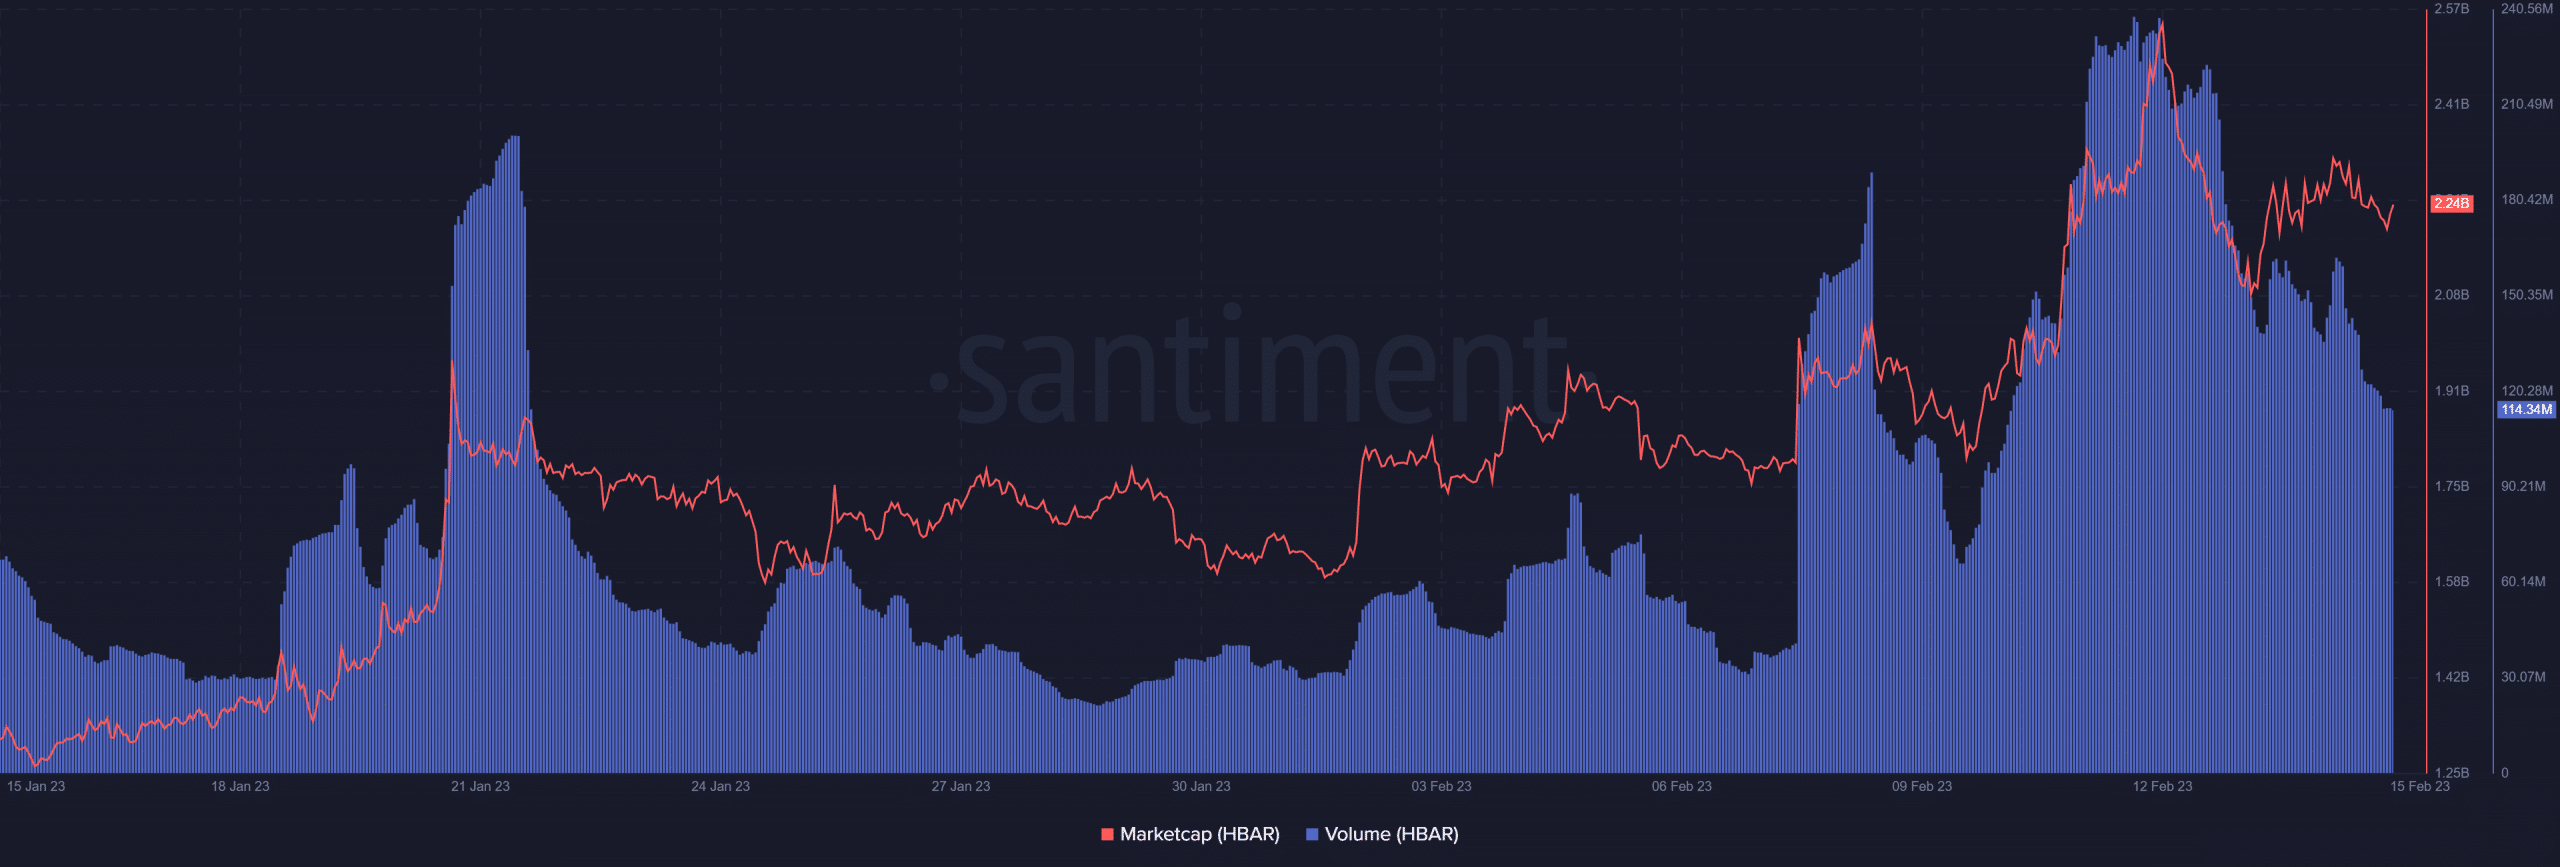Click the 1.42B marketcap axis value

[x=2451, y=677]
